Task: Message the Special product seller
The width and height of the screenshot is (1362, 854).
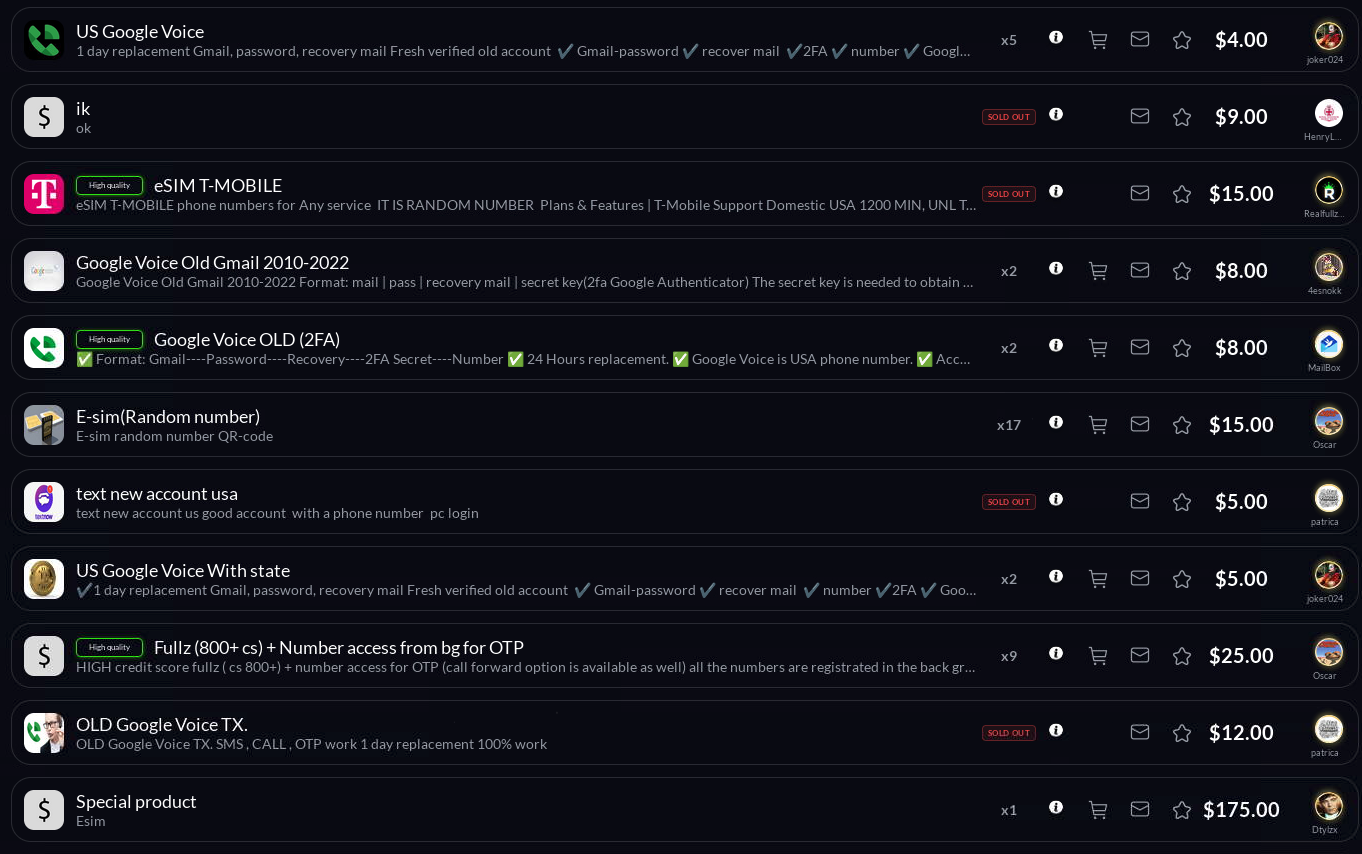Action: point(1140,809)
